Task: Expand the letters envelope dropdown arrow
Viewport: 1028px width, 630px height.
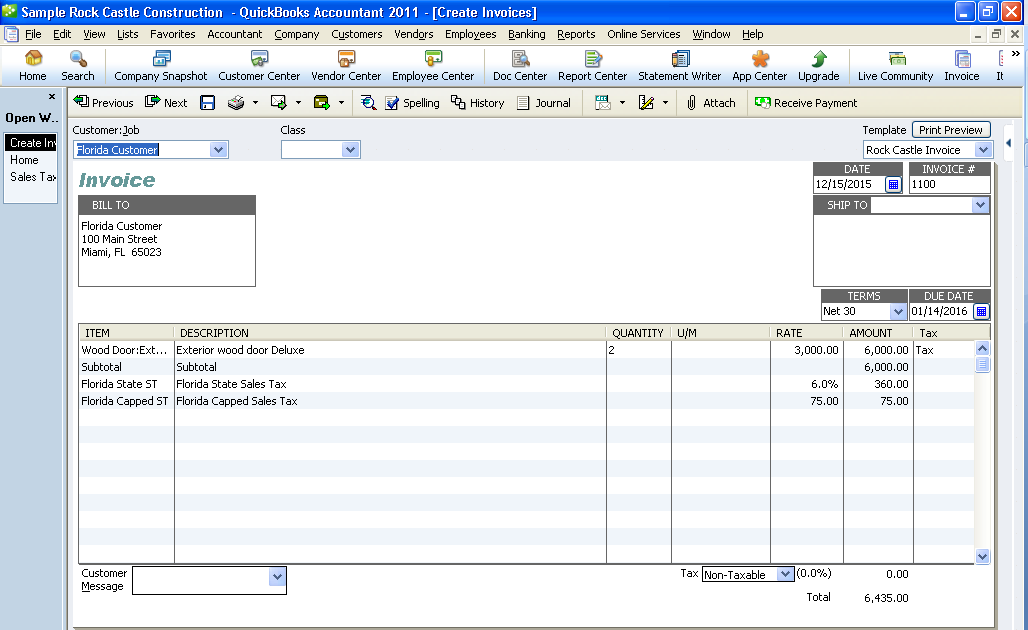Action: pos(622,102)
